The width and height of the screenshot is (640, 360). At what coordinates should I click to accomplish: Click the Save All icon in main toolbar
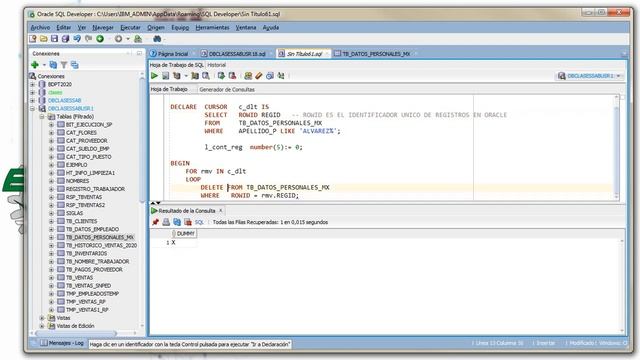point(65,39)
